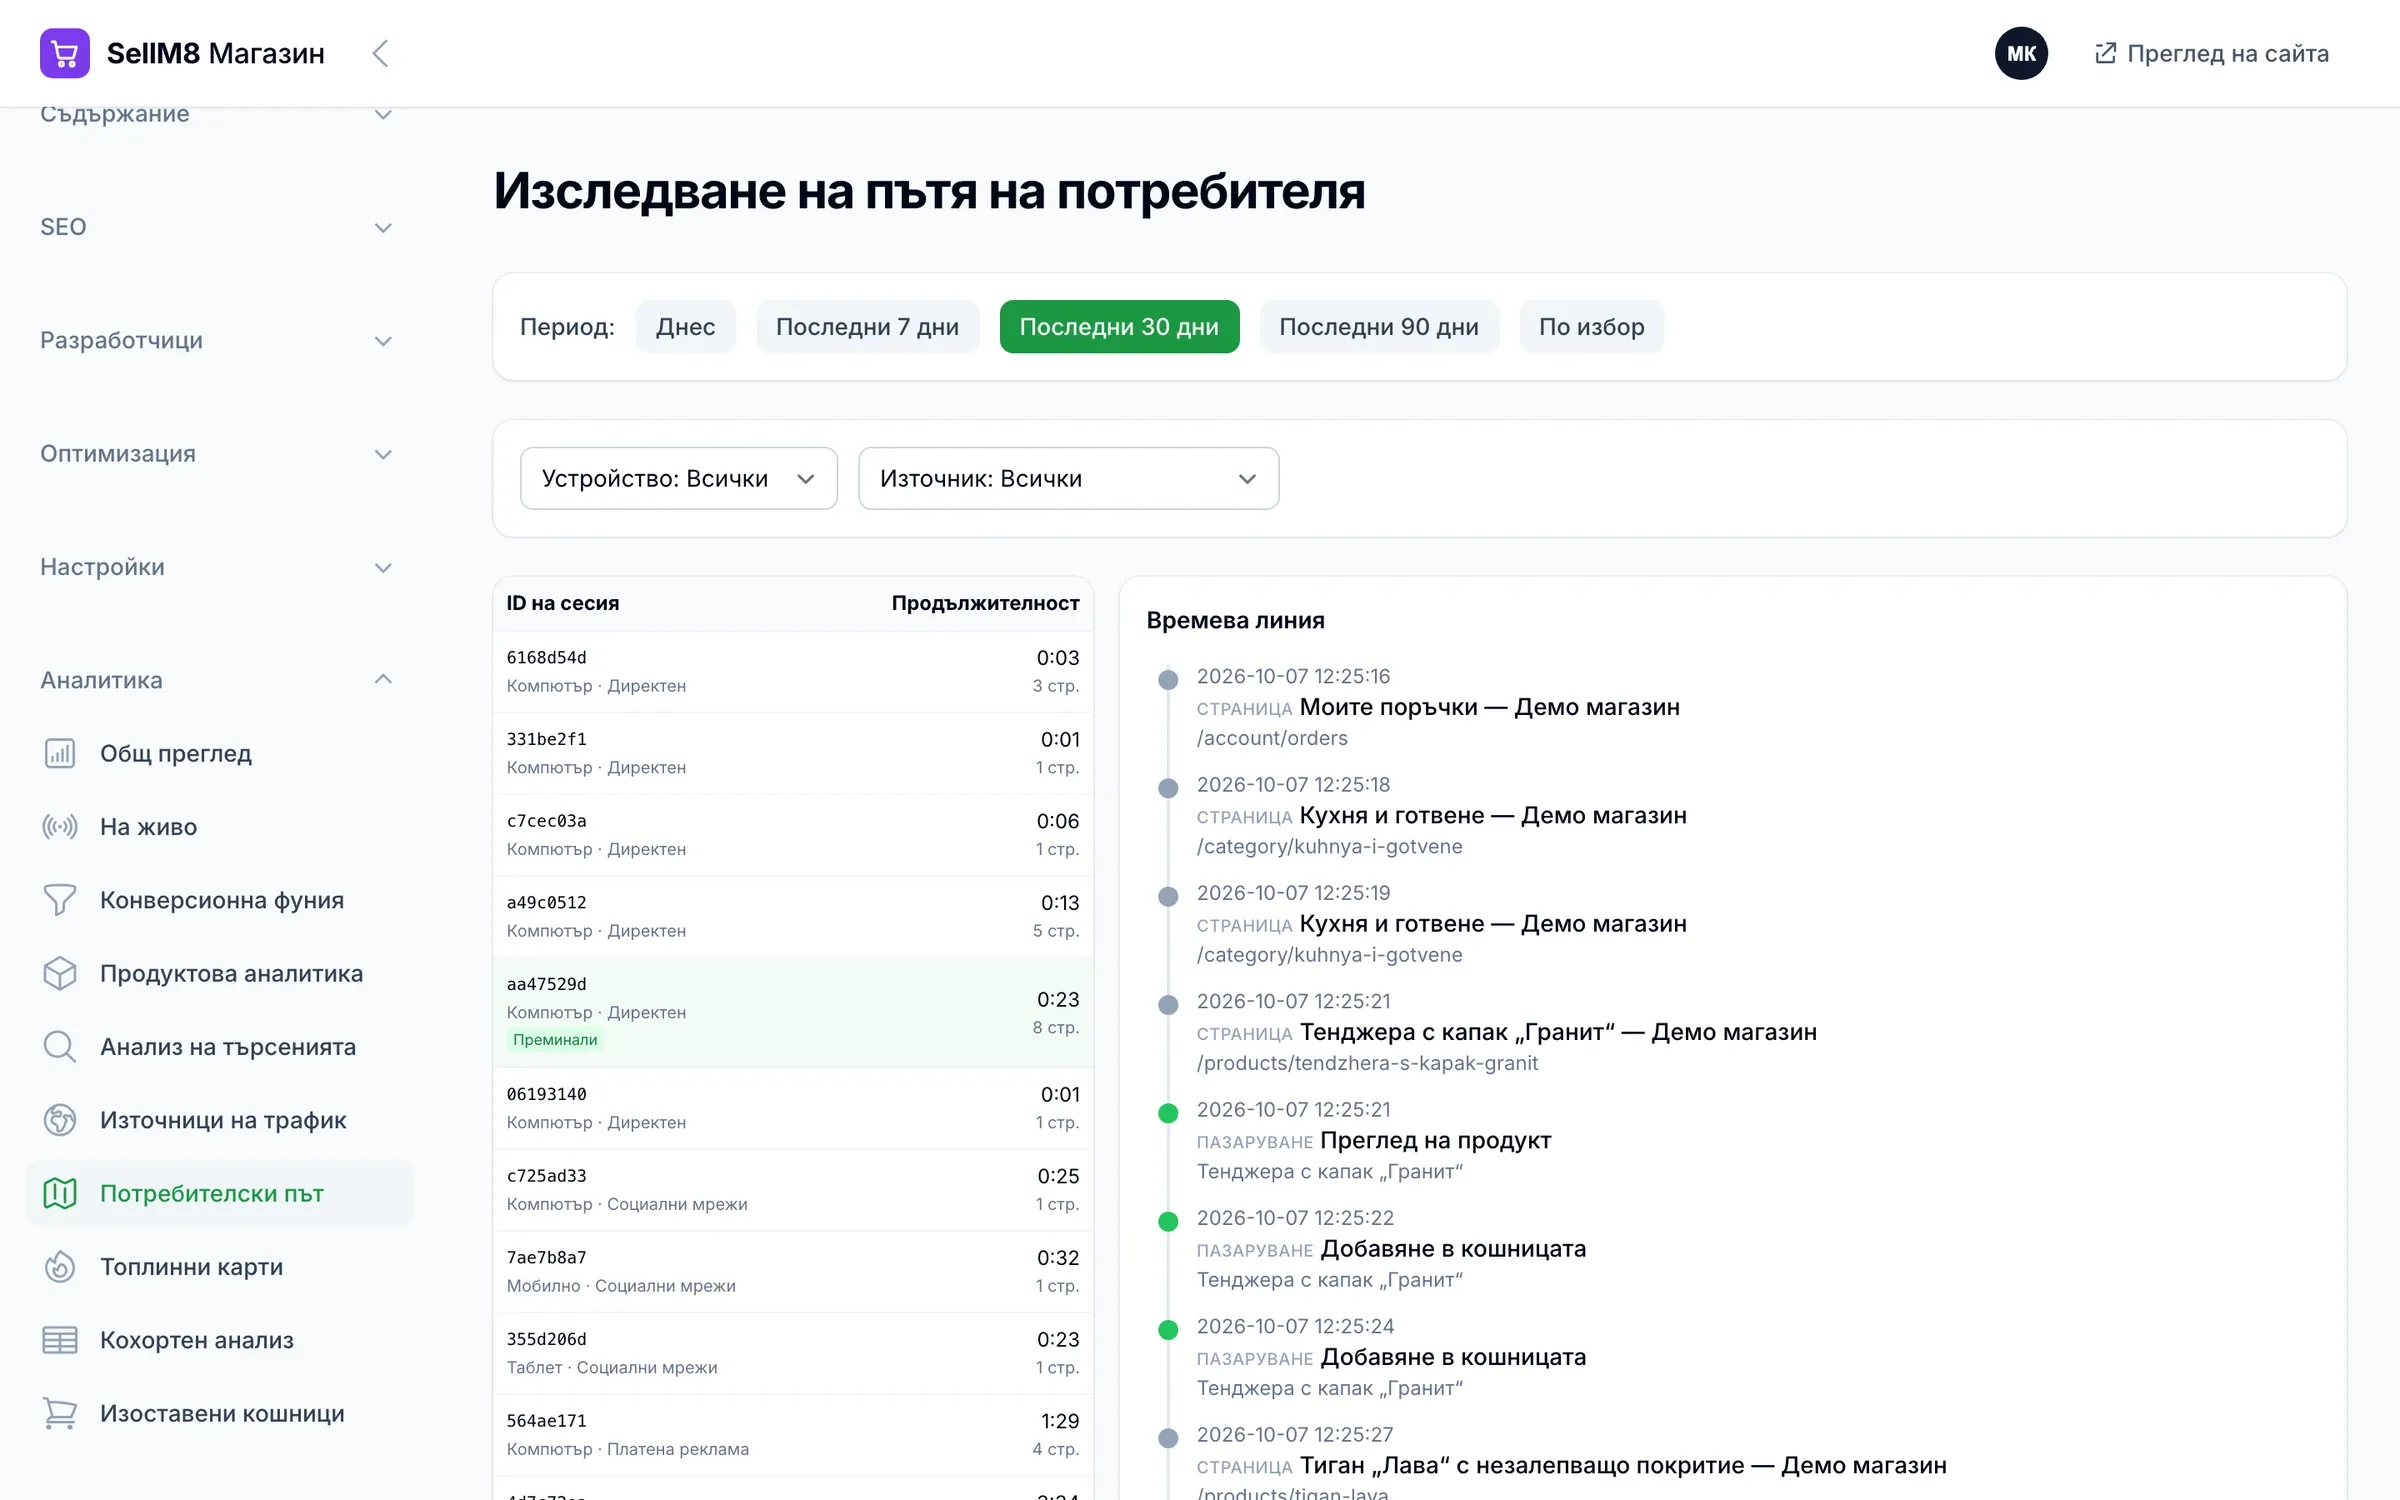The height and width of the screenshot is (1500, 2400).
Task: Open Преглед на сайта link
Action: pyautogui.click(x=2212, y=53)
